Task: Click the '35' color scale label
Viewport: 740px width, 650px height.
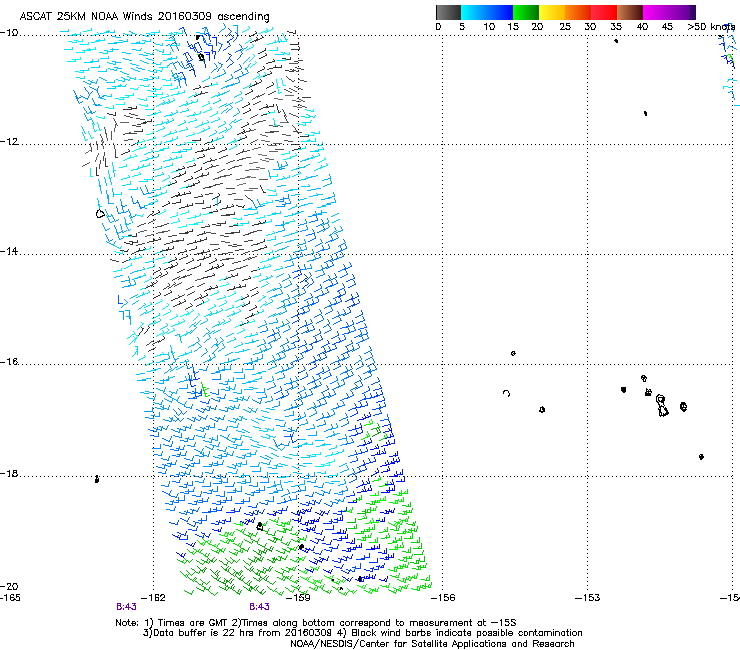Action: [616, 27]
